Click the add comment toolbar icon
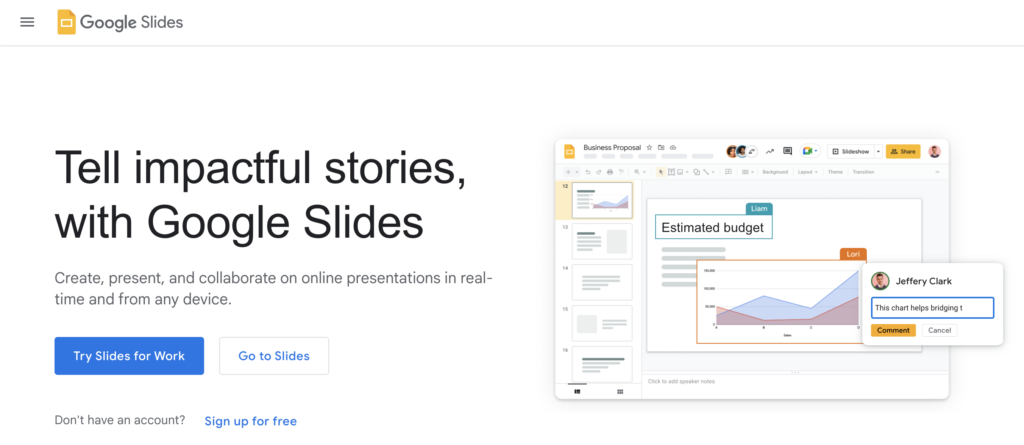The height and width of the screenshot is (445, 1024). click(x=728, y=172)
